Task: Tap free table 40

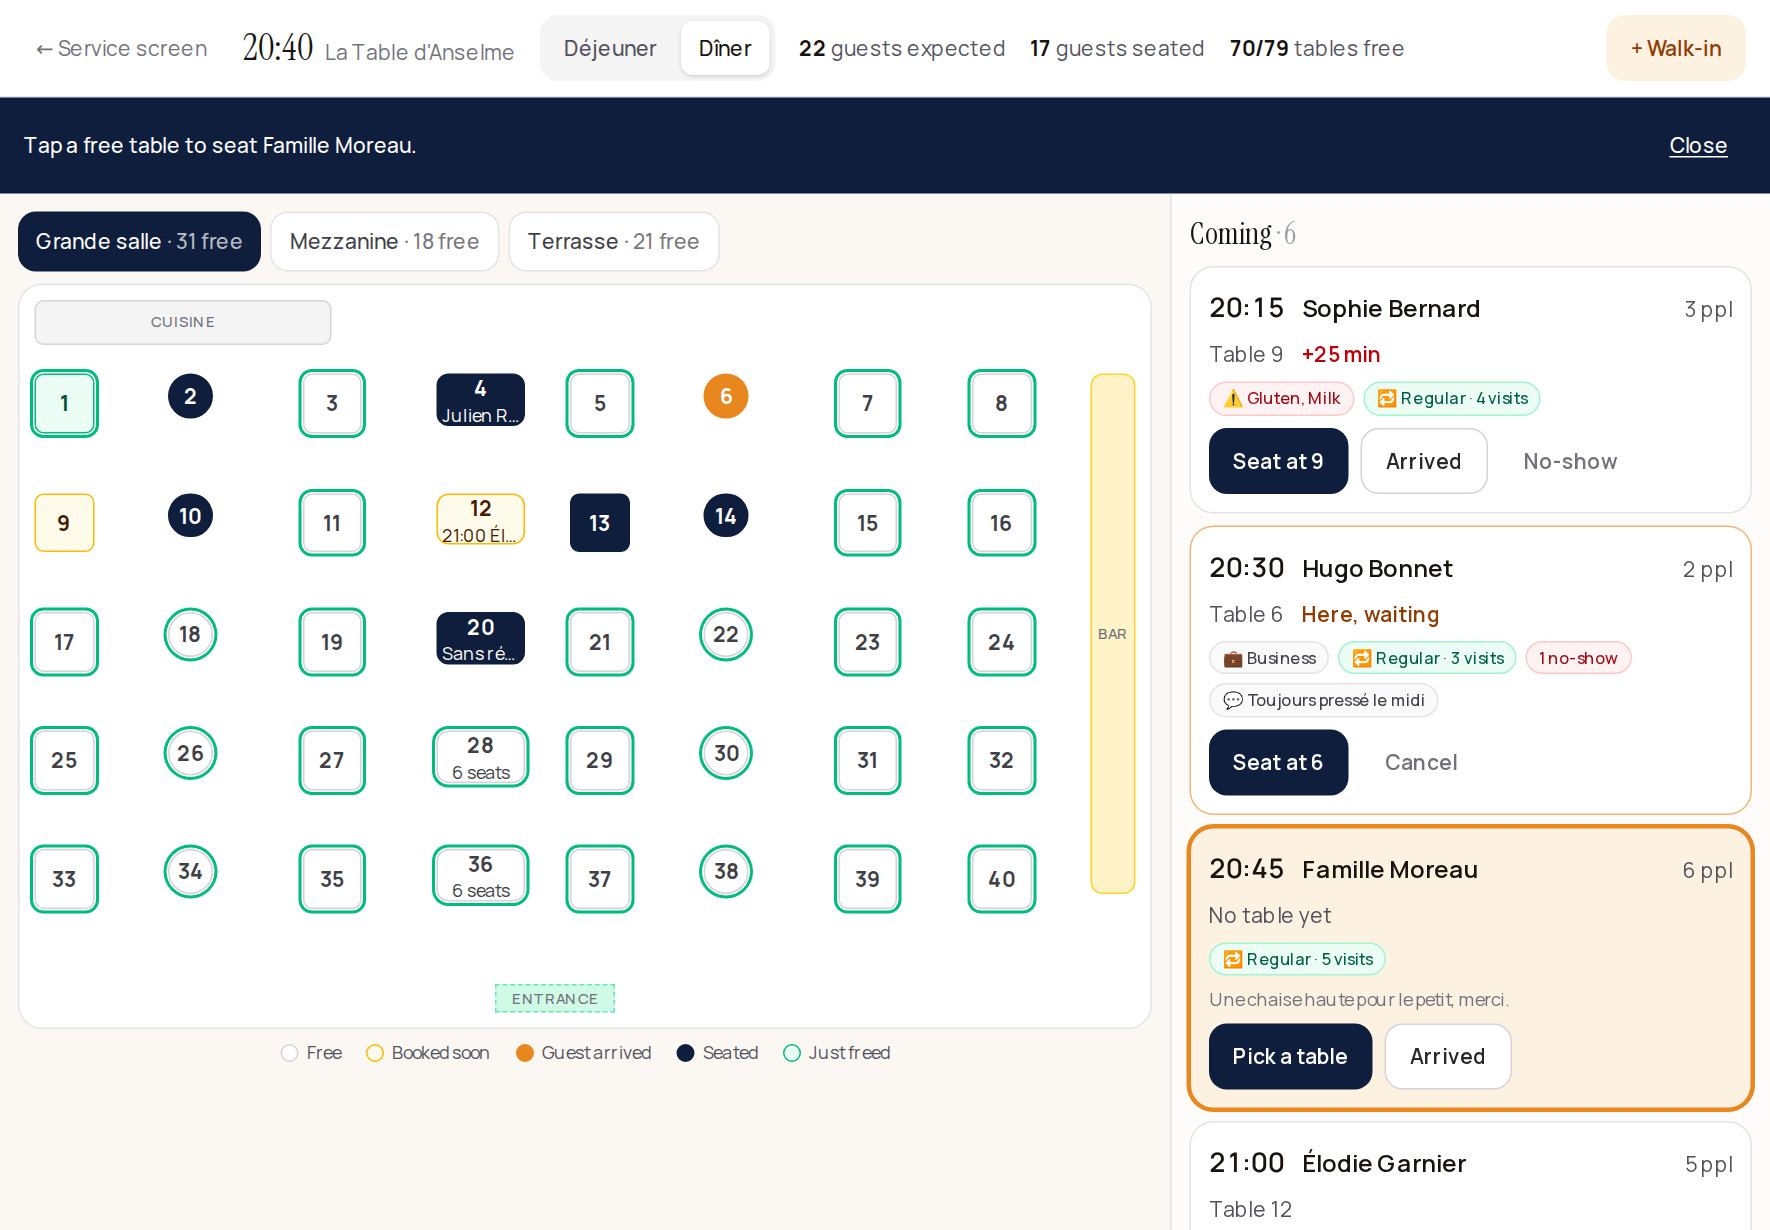Action: click(x=1001, y=879)
